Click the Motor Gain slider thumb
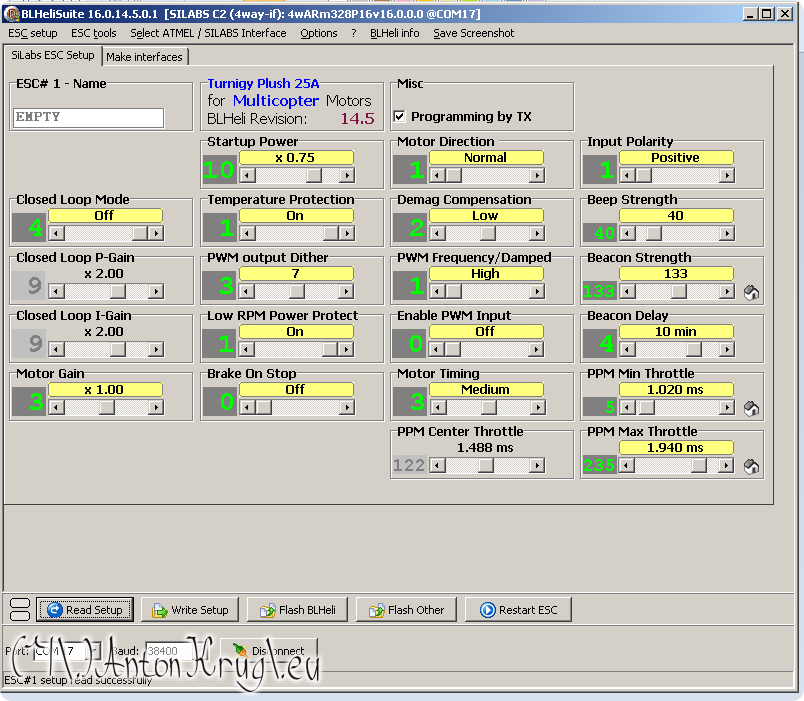804x701 pixels. pyautogui.click(x=107, y=407)
